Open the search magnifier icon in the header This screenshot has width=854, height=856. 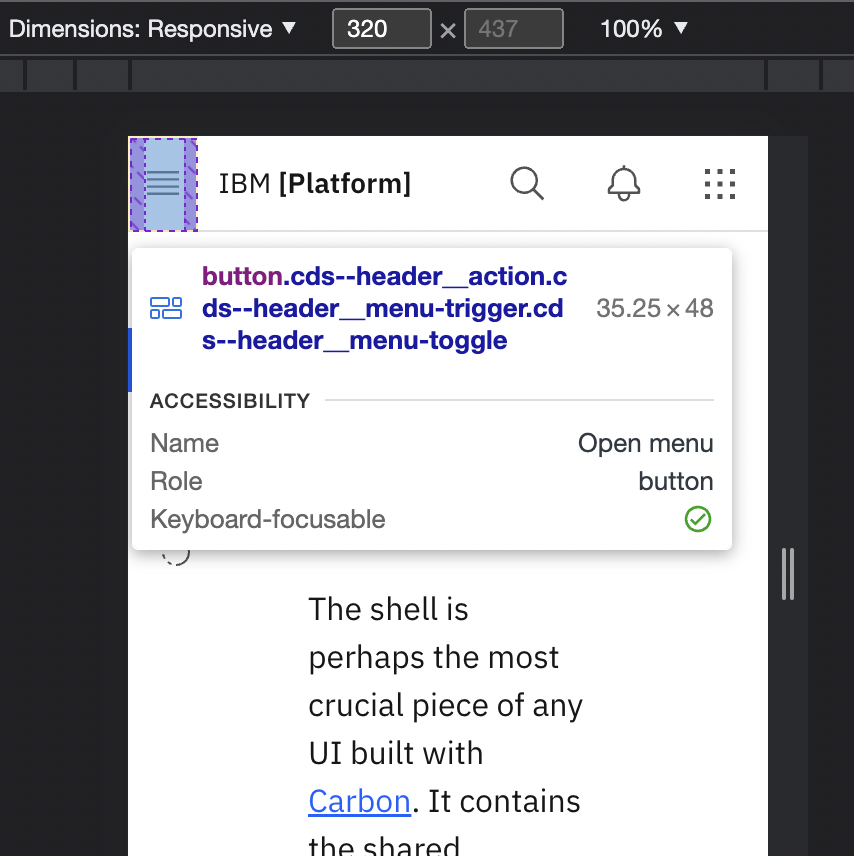[527, 183]
